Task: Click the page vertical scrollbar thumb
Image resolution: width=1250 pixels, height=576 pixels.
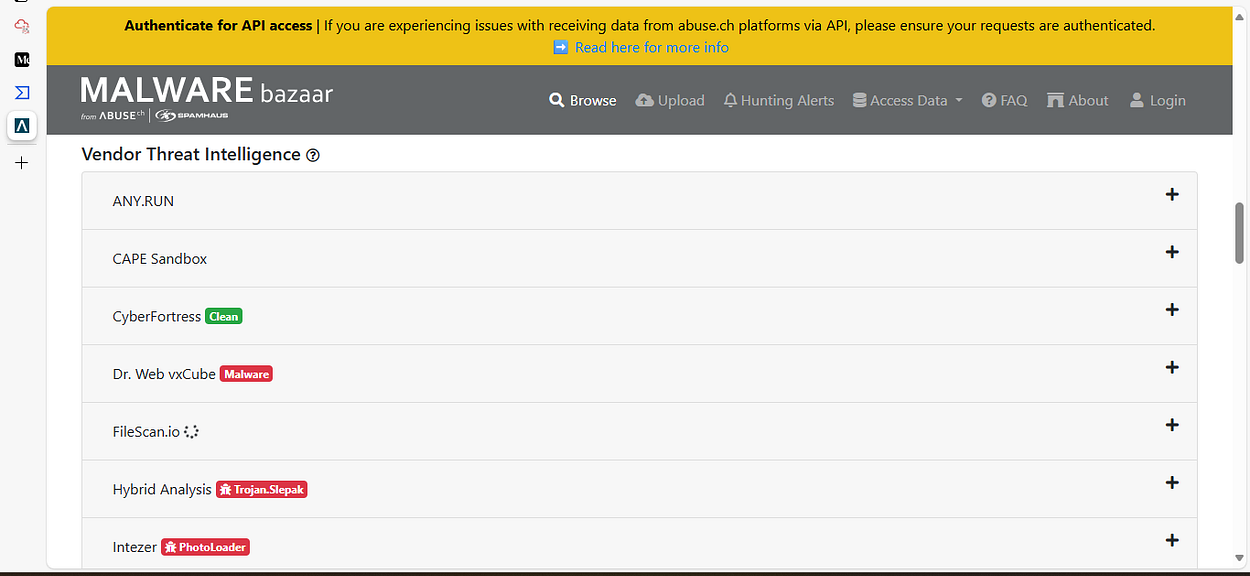Action: [1240, 233]
